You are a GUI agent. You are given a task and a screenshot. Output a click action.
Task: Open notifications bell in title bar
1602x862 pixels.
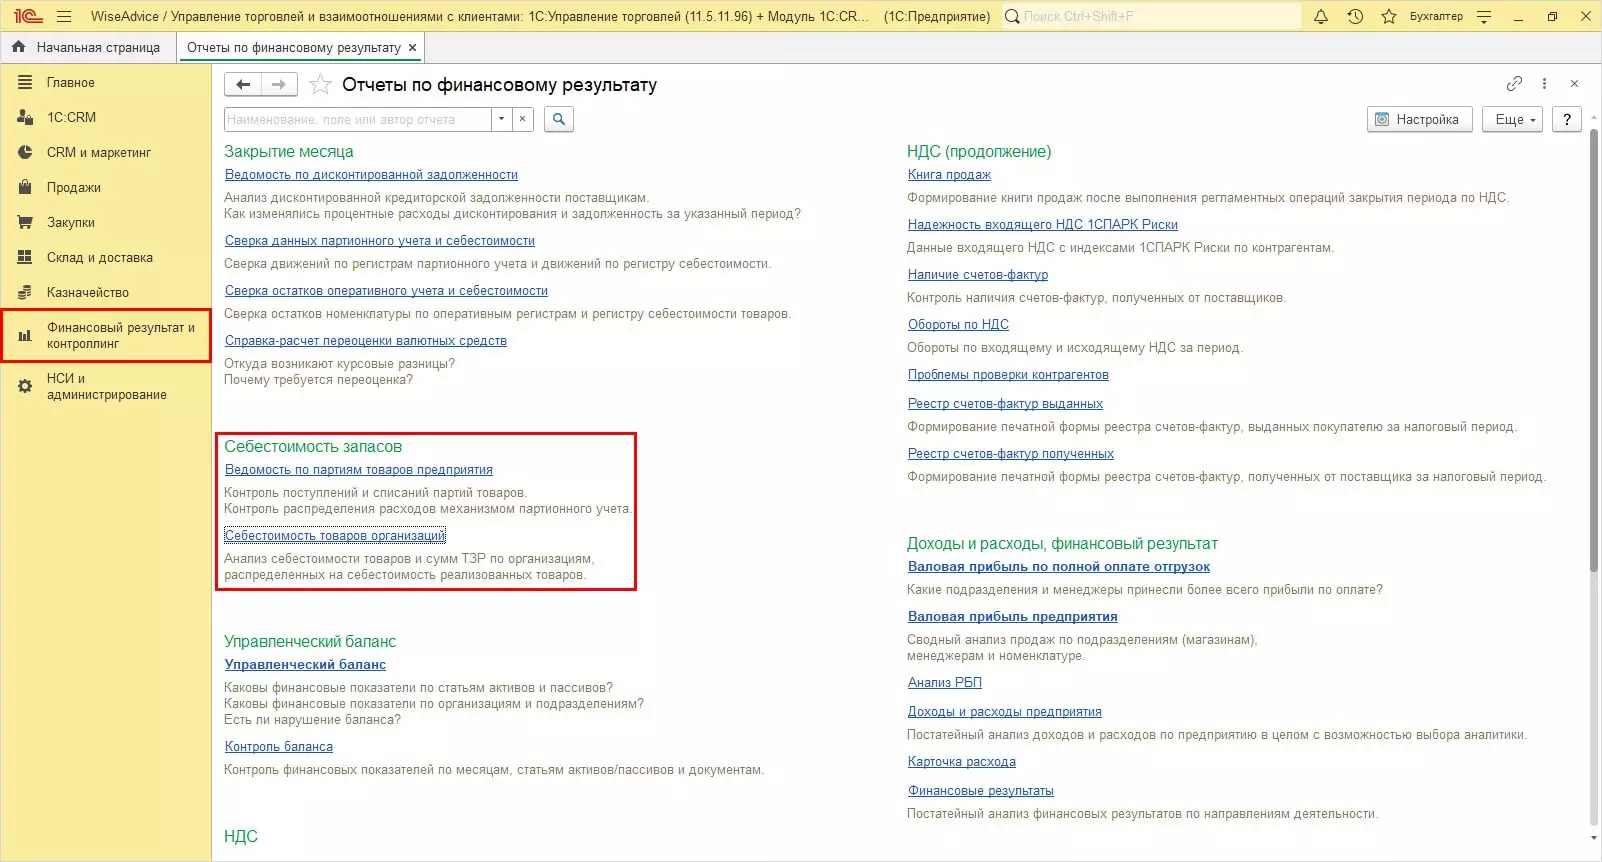tap(1321, 16)
